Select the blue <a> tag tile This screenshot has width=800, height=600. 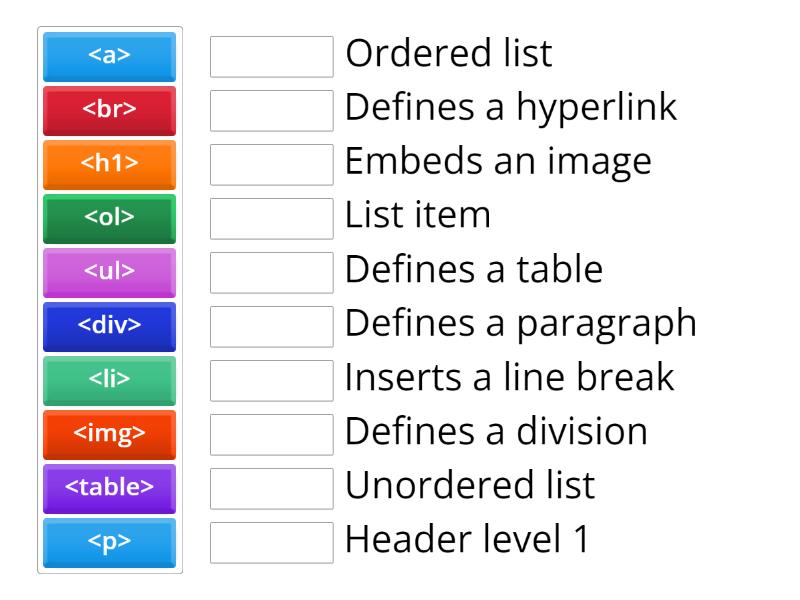click(x=109, y=57)
